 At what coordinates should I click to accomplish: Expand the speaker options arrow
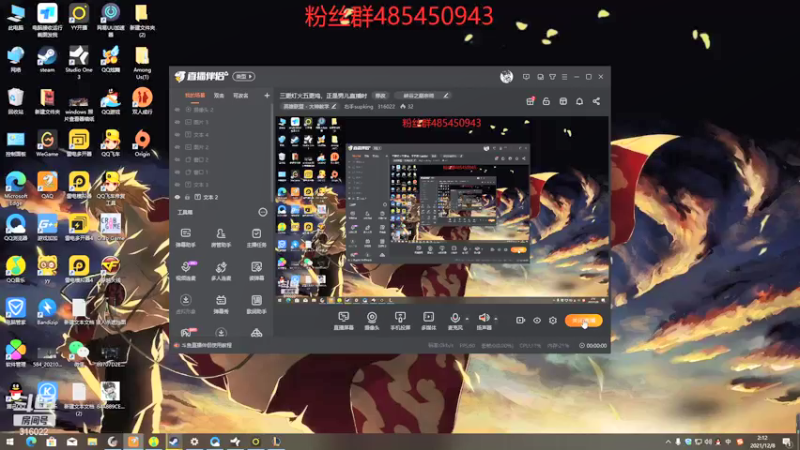(x=496, y=319)
